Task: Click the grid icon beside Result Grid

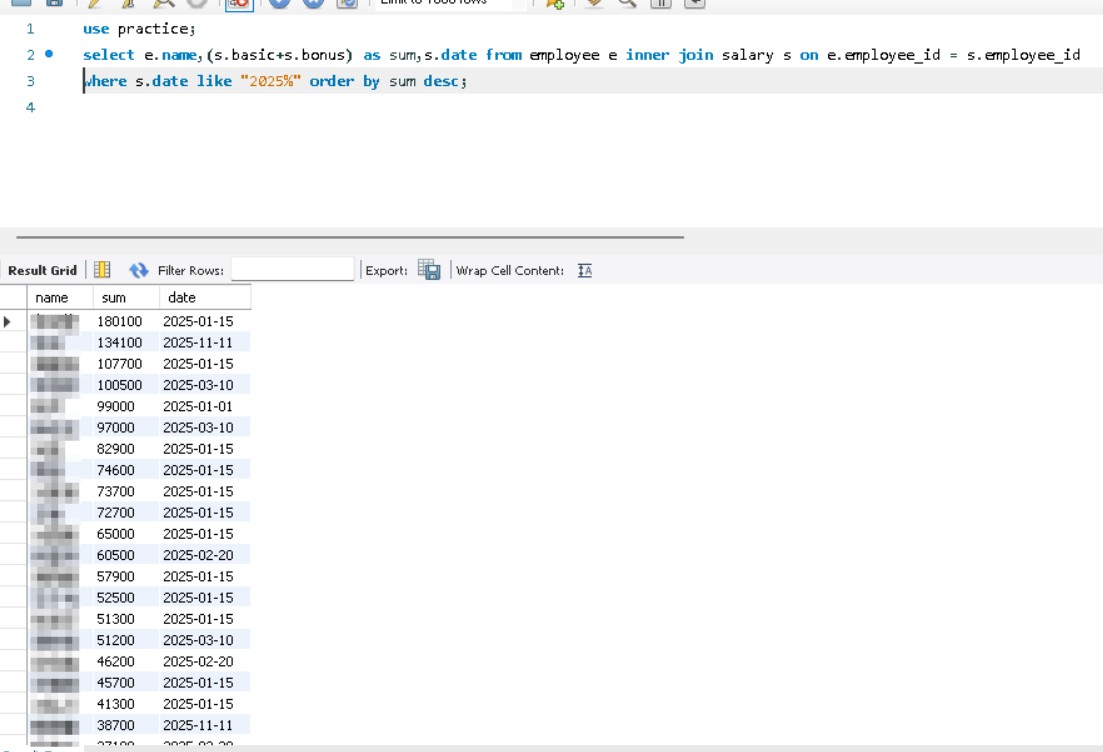Action: coord(102,270)
